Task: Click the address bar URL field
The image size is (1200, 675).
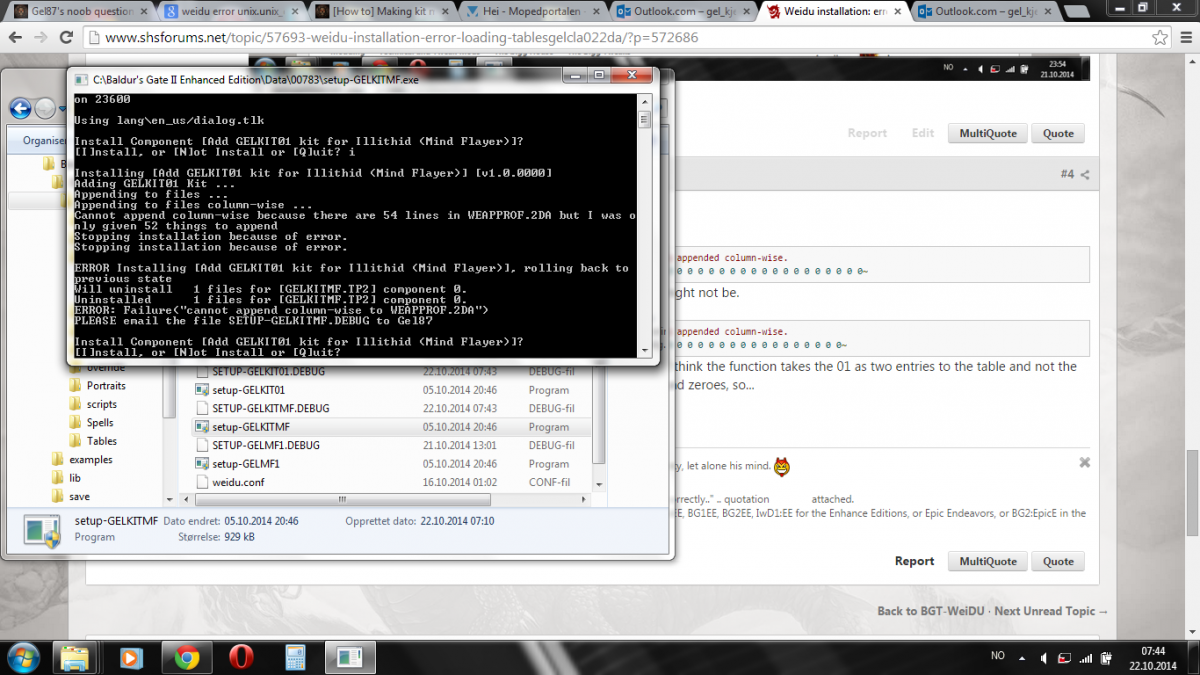Action: tap(620, 38)
